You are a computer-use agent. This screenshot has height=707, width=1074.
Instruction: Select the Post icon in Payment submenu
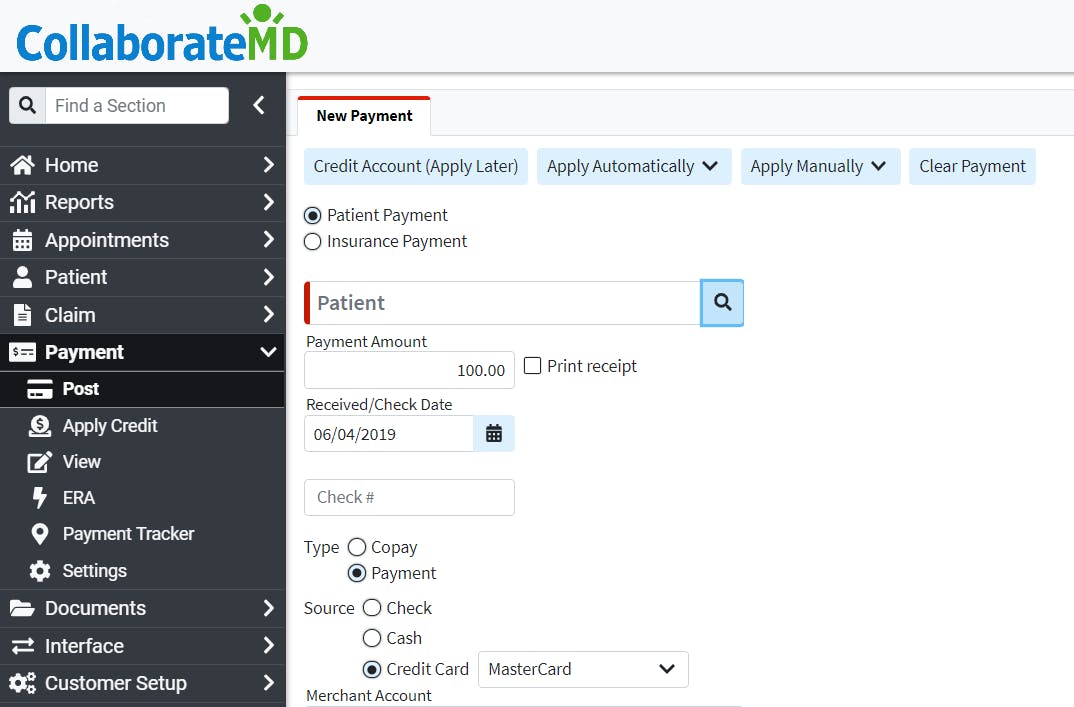pos(42,389)
